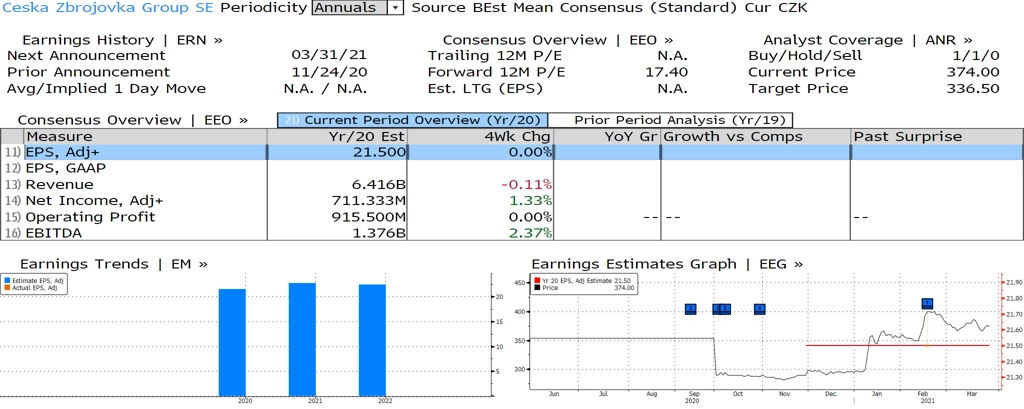Select the EBITDA measure row
Viewport: 1024px width, 409px height.
[512, 233]
